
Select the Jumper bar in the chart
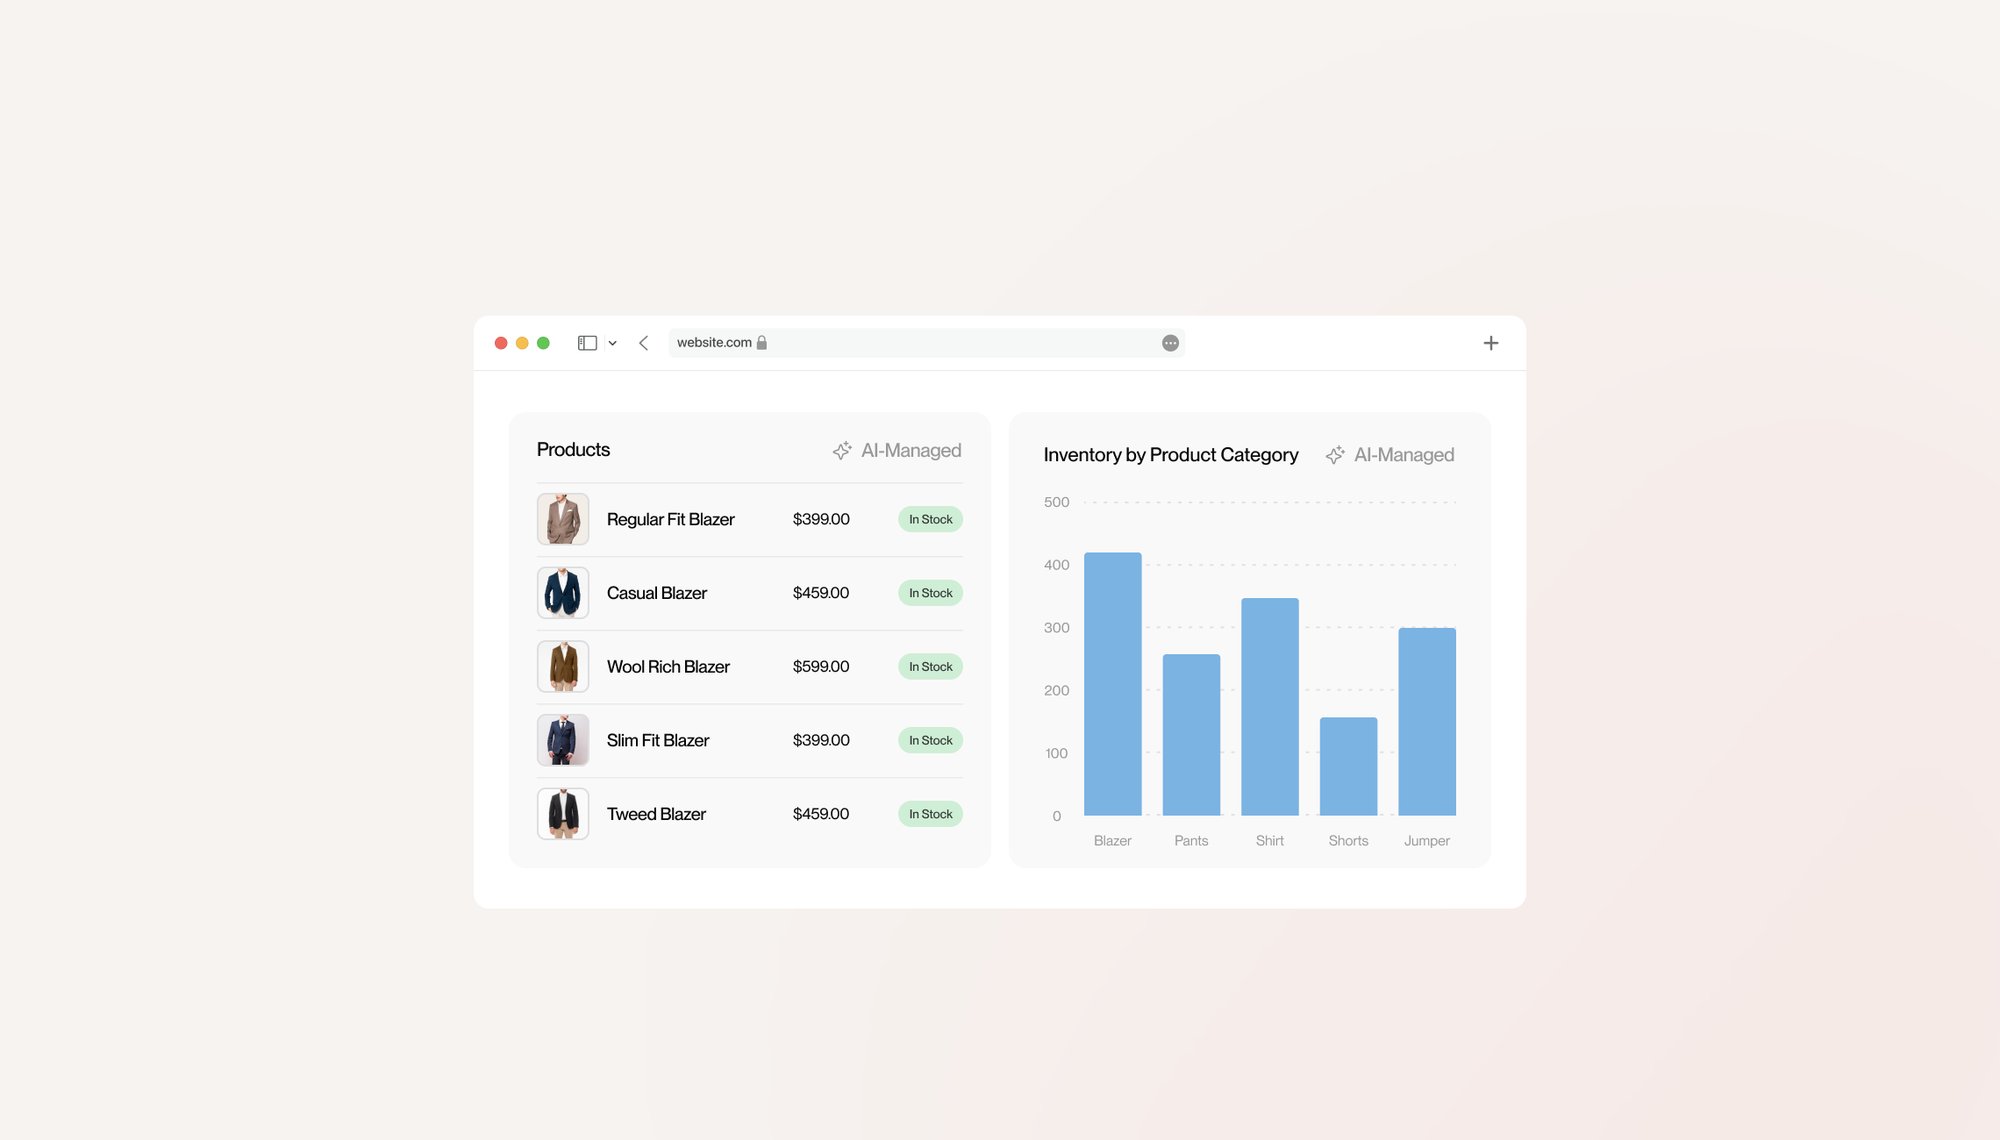[1427, 721]
